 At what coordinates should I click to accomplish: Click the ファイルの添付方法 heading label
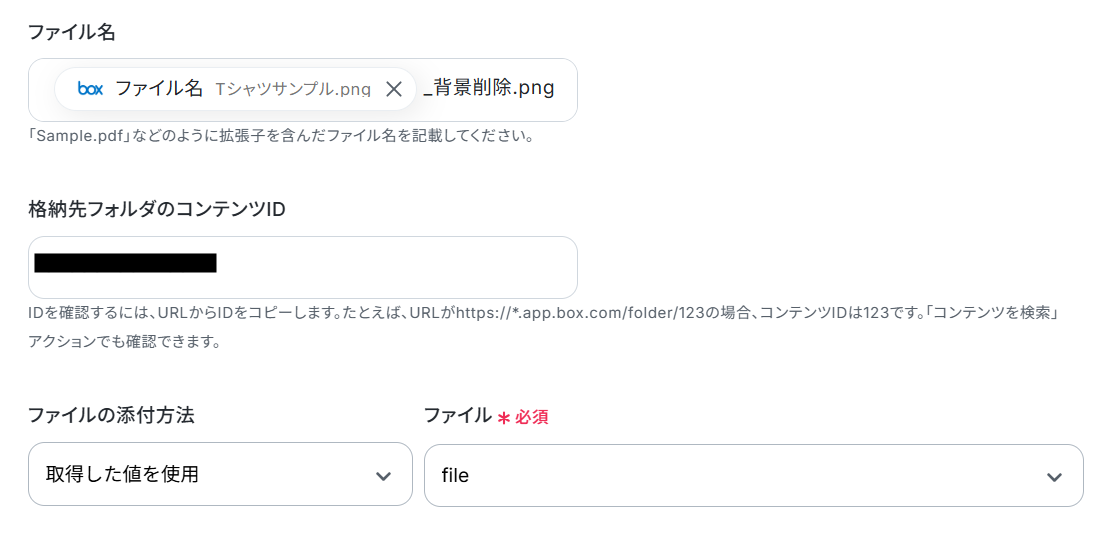111,415
